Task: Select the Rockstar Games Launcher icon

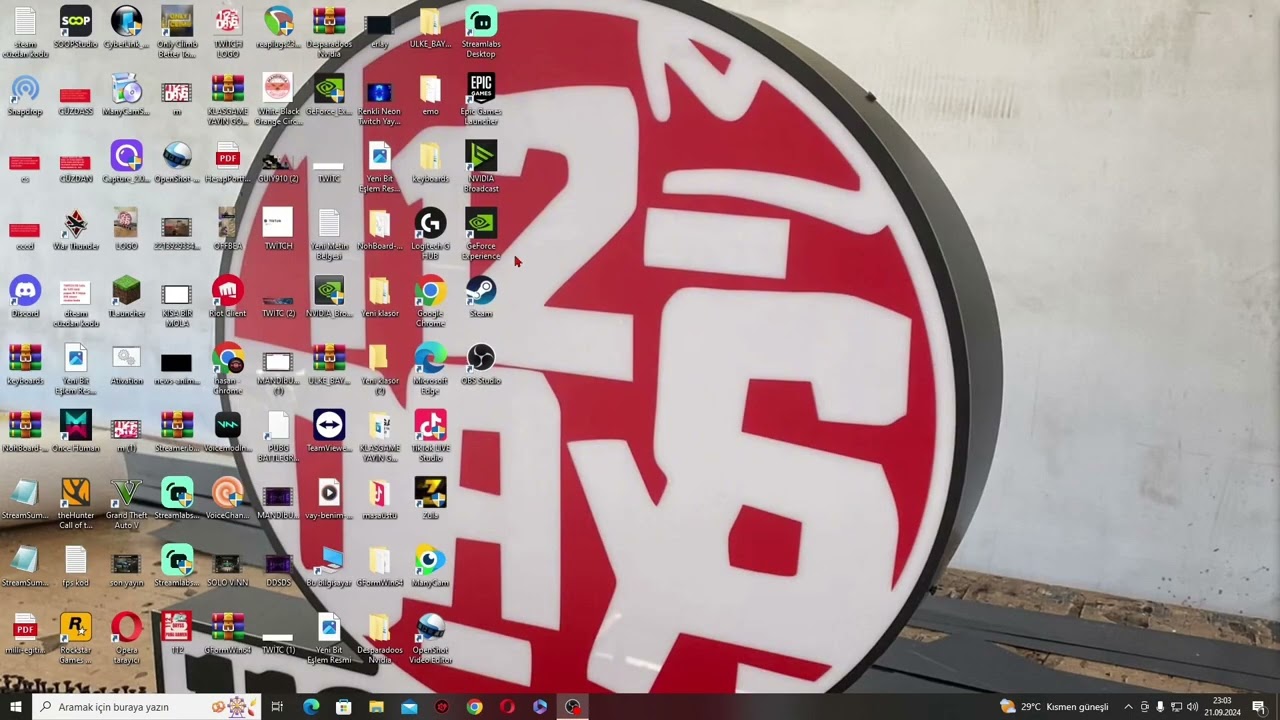Action: [76, 638]
